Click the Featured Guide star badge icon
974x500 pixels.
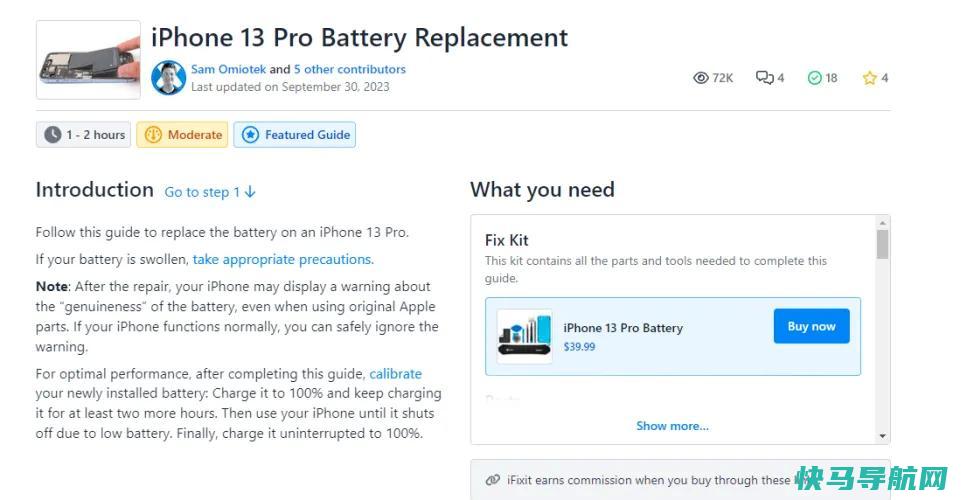(x=250, y=135)
